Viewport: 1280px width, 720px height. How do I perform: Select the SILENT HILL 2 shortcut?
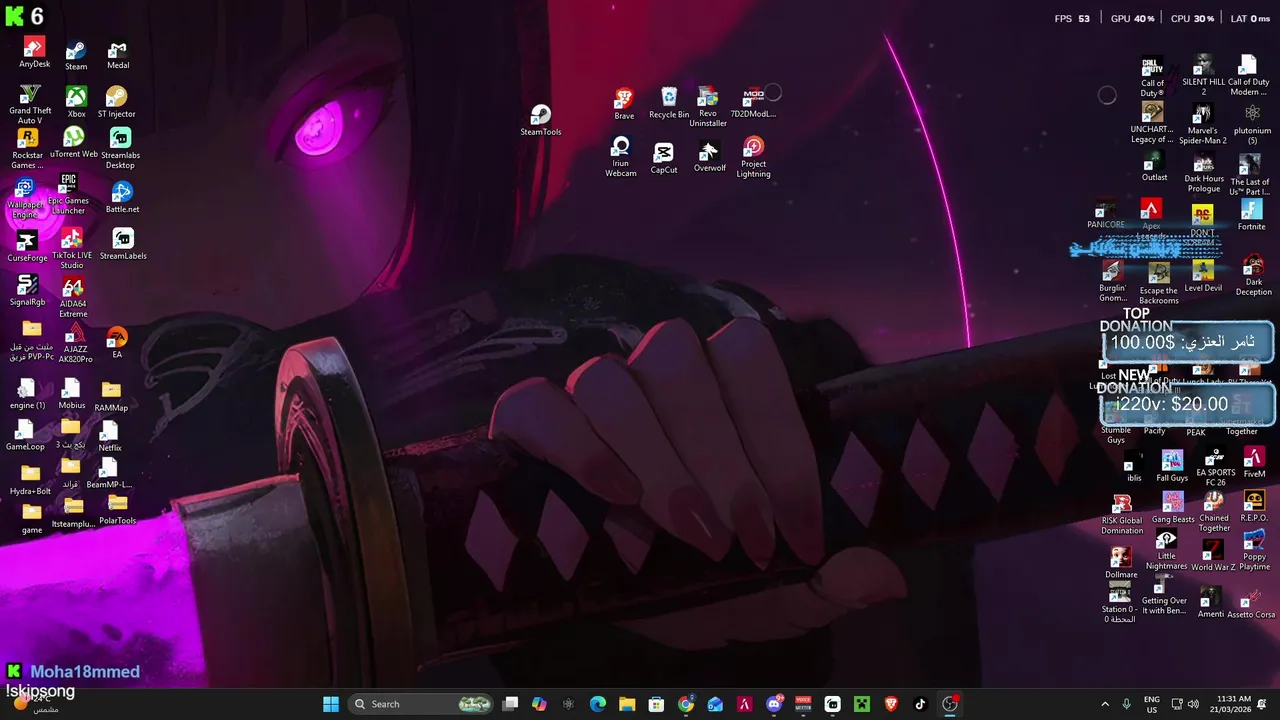[x=1203, y=76]
